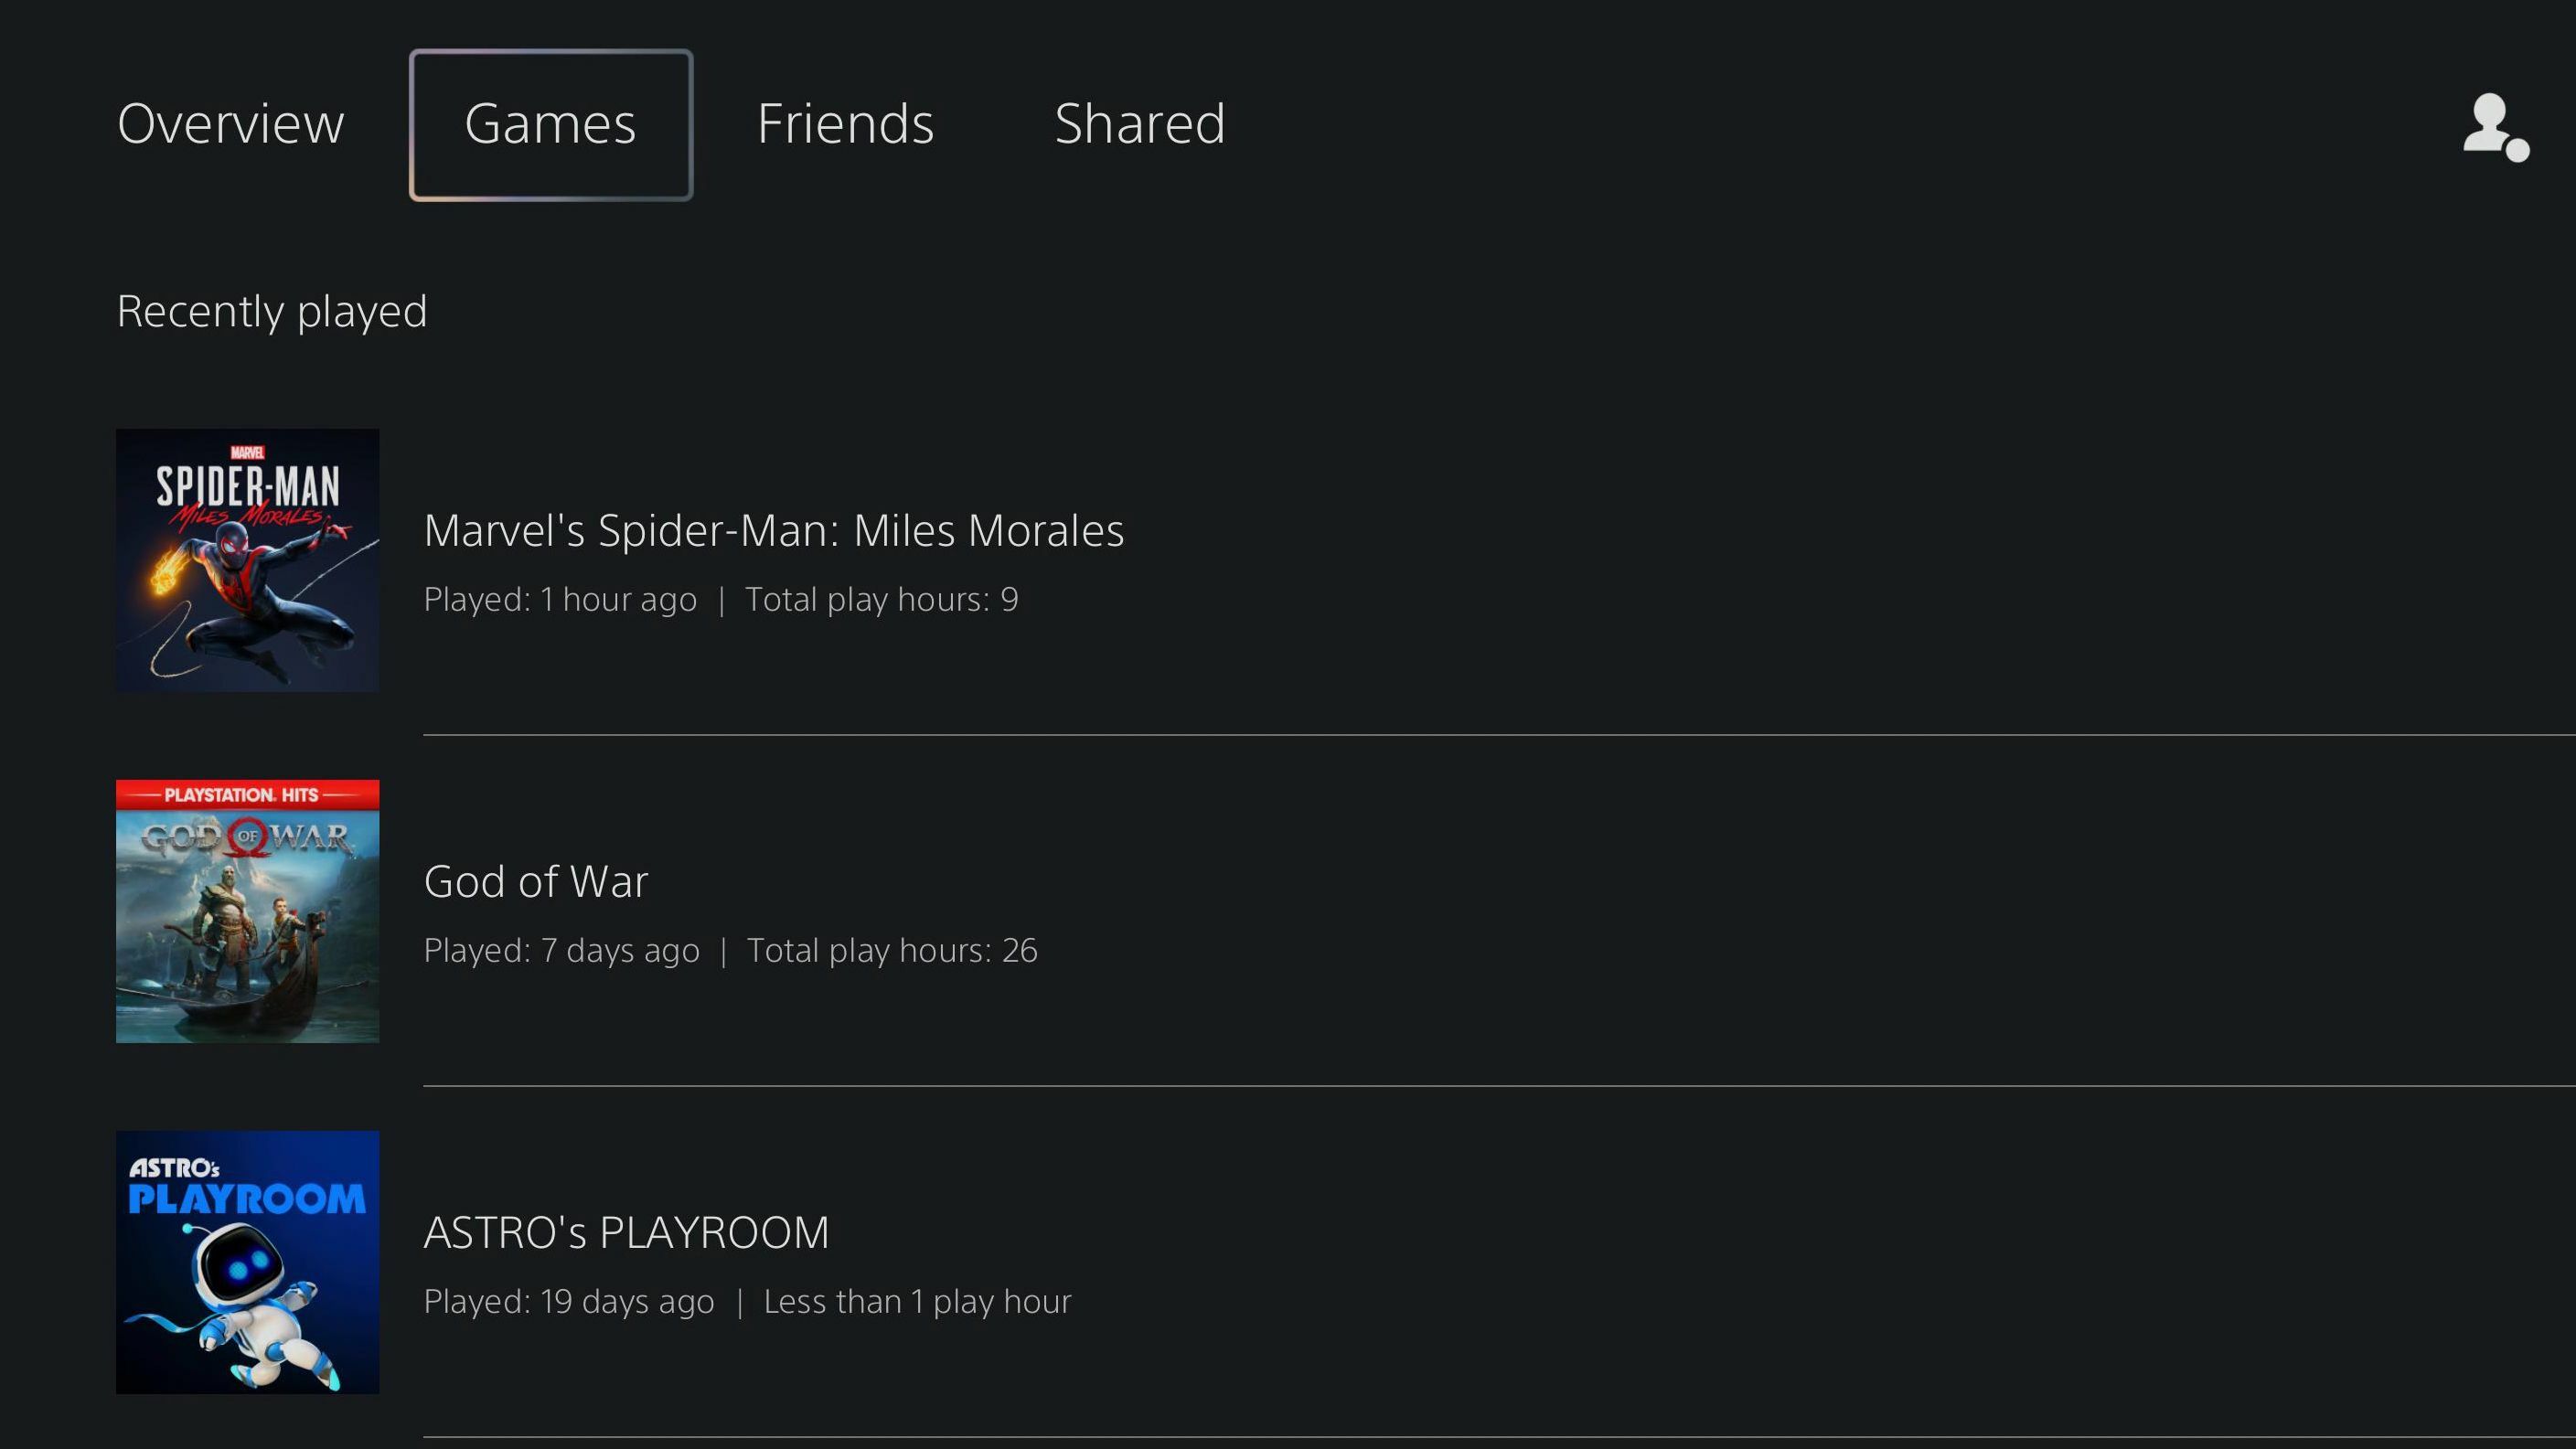Select the Spider-Man Miles Morales cover art
Screen dimensions: 2576x1449
(x=247, y=560)
